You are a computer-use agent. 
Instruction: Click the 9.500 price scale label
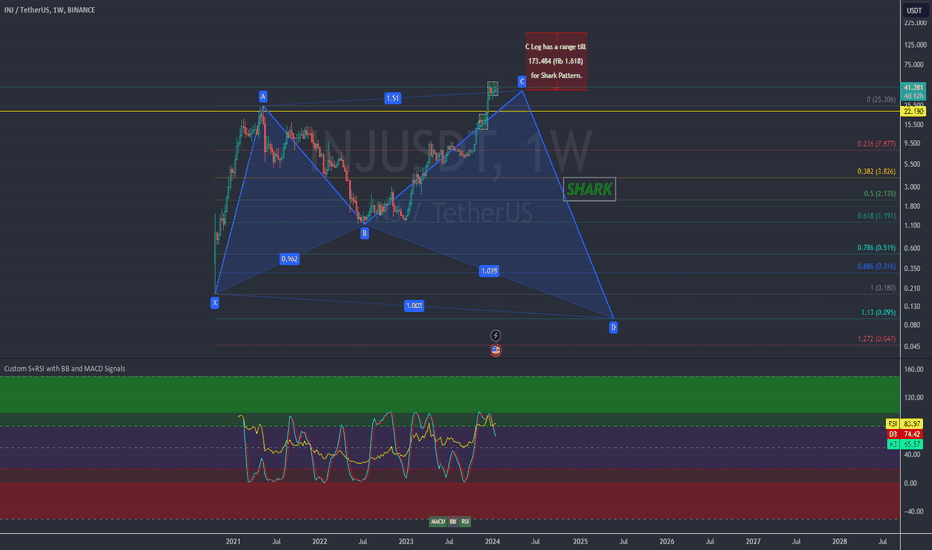912,143
